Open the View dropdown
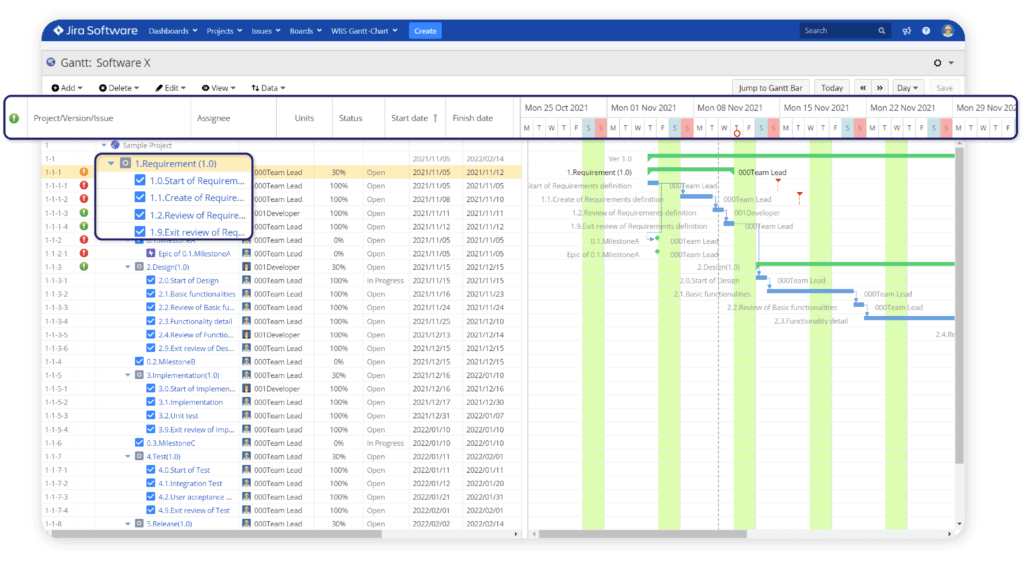Screen dimensions: 1024x561 (218, 88)
